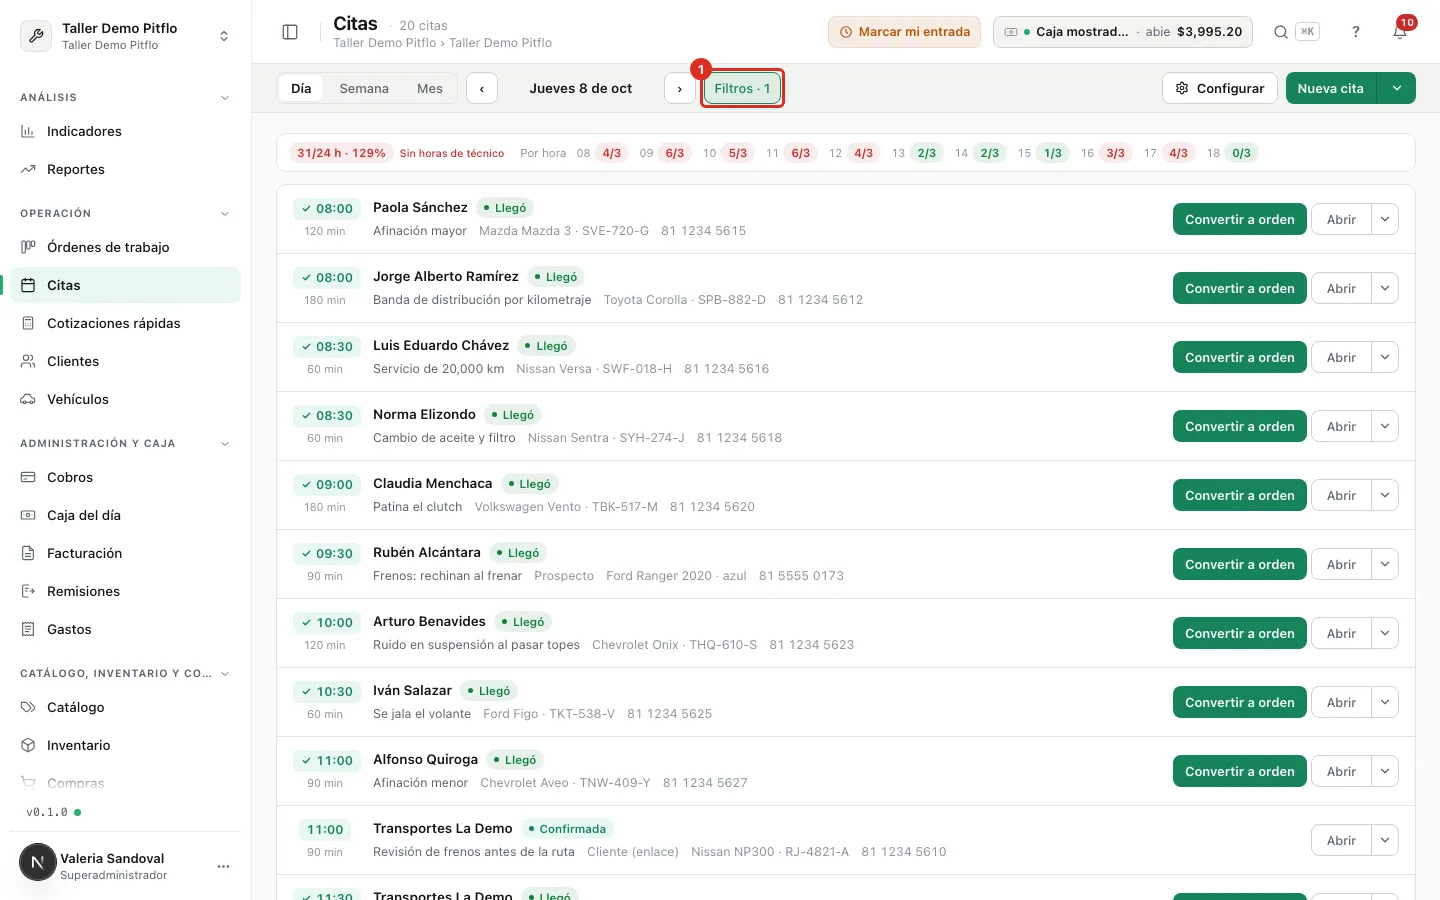Open the search icon
This screenshot has width=1440, height=900.
[x=1280, y=32]
